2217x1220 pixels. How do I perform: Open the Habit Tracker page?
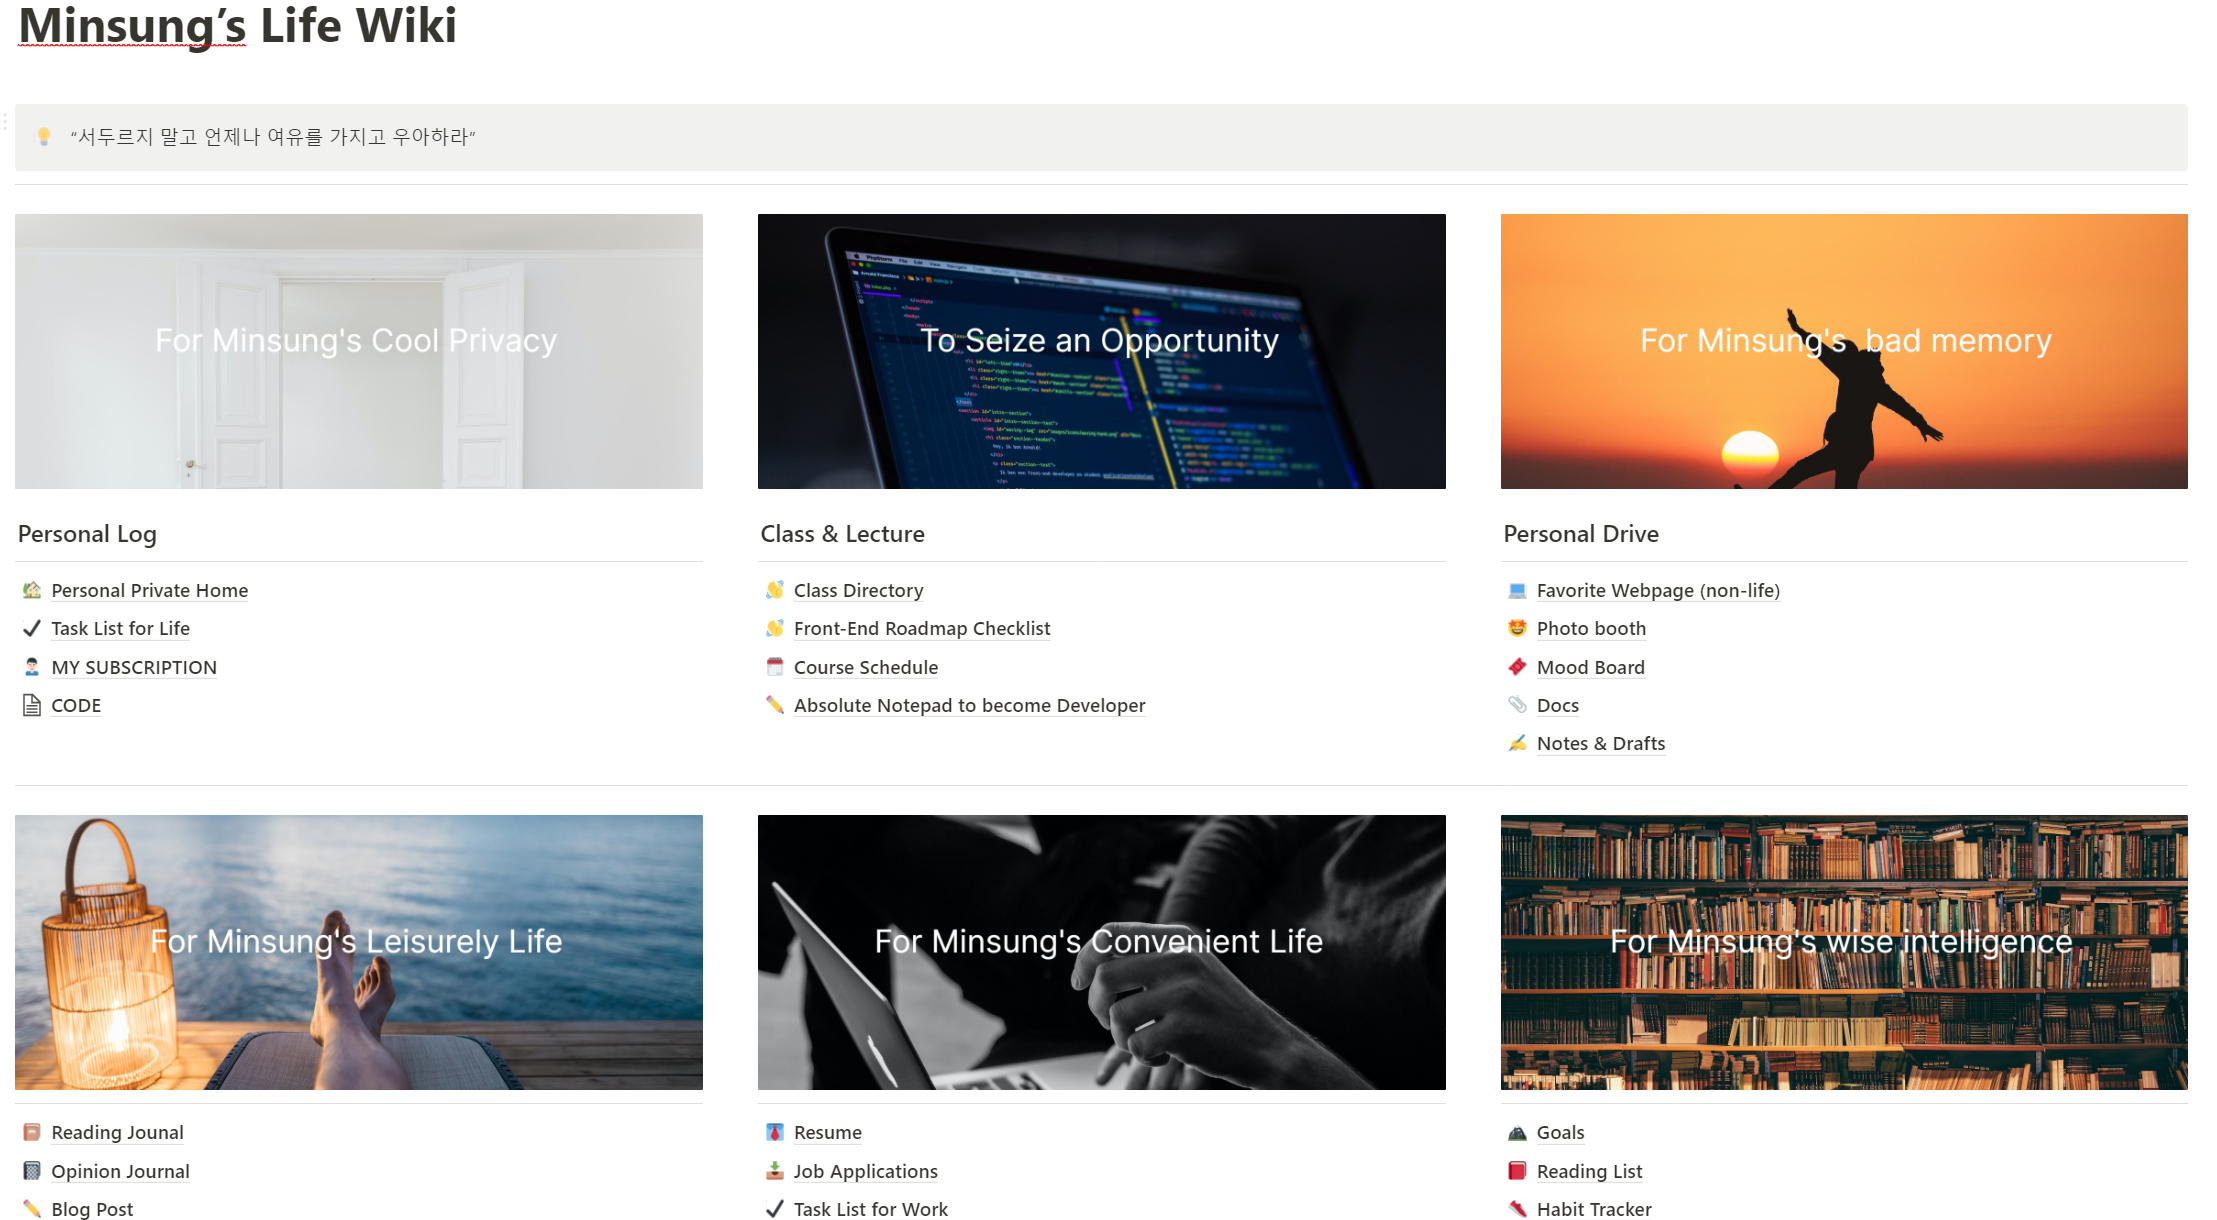coord(1593,1209)
